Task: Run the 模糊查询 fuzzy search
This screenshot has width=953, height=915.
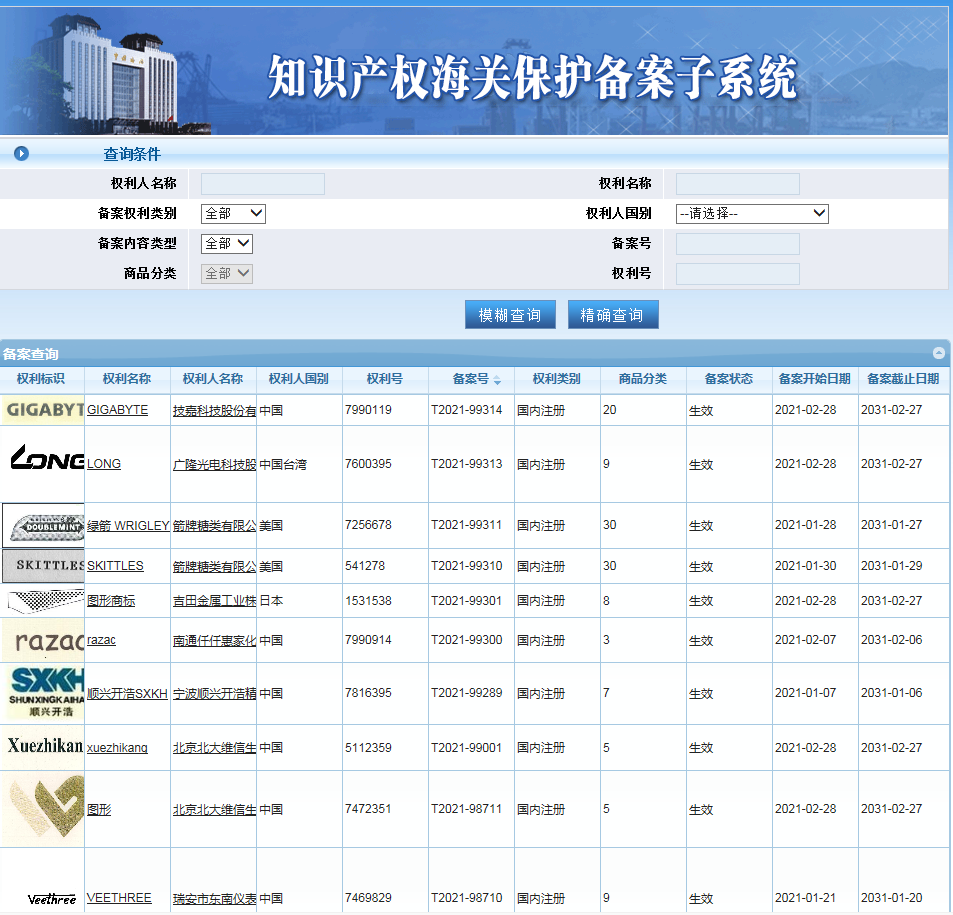Action: point(510,314)
